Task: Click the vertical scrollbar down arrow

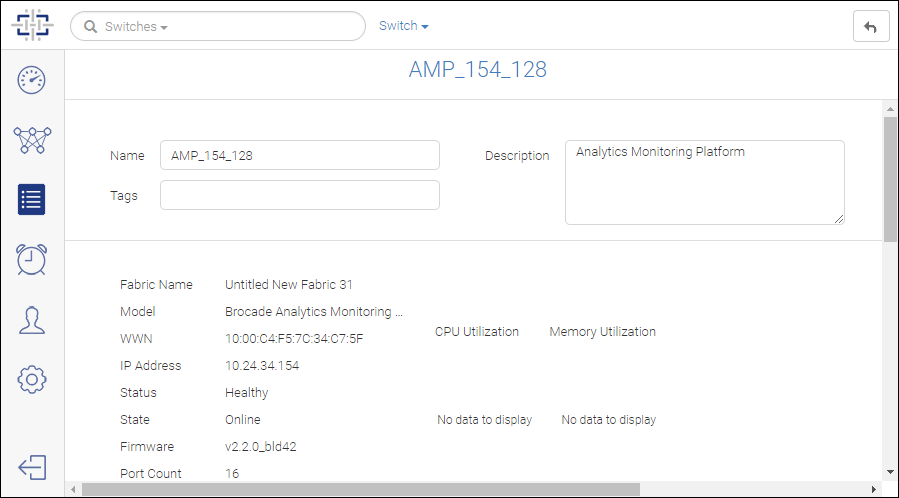Action: tap(890, 472)
